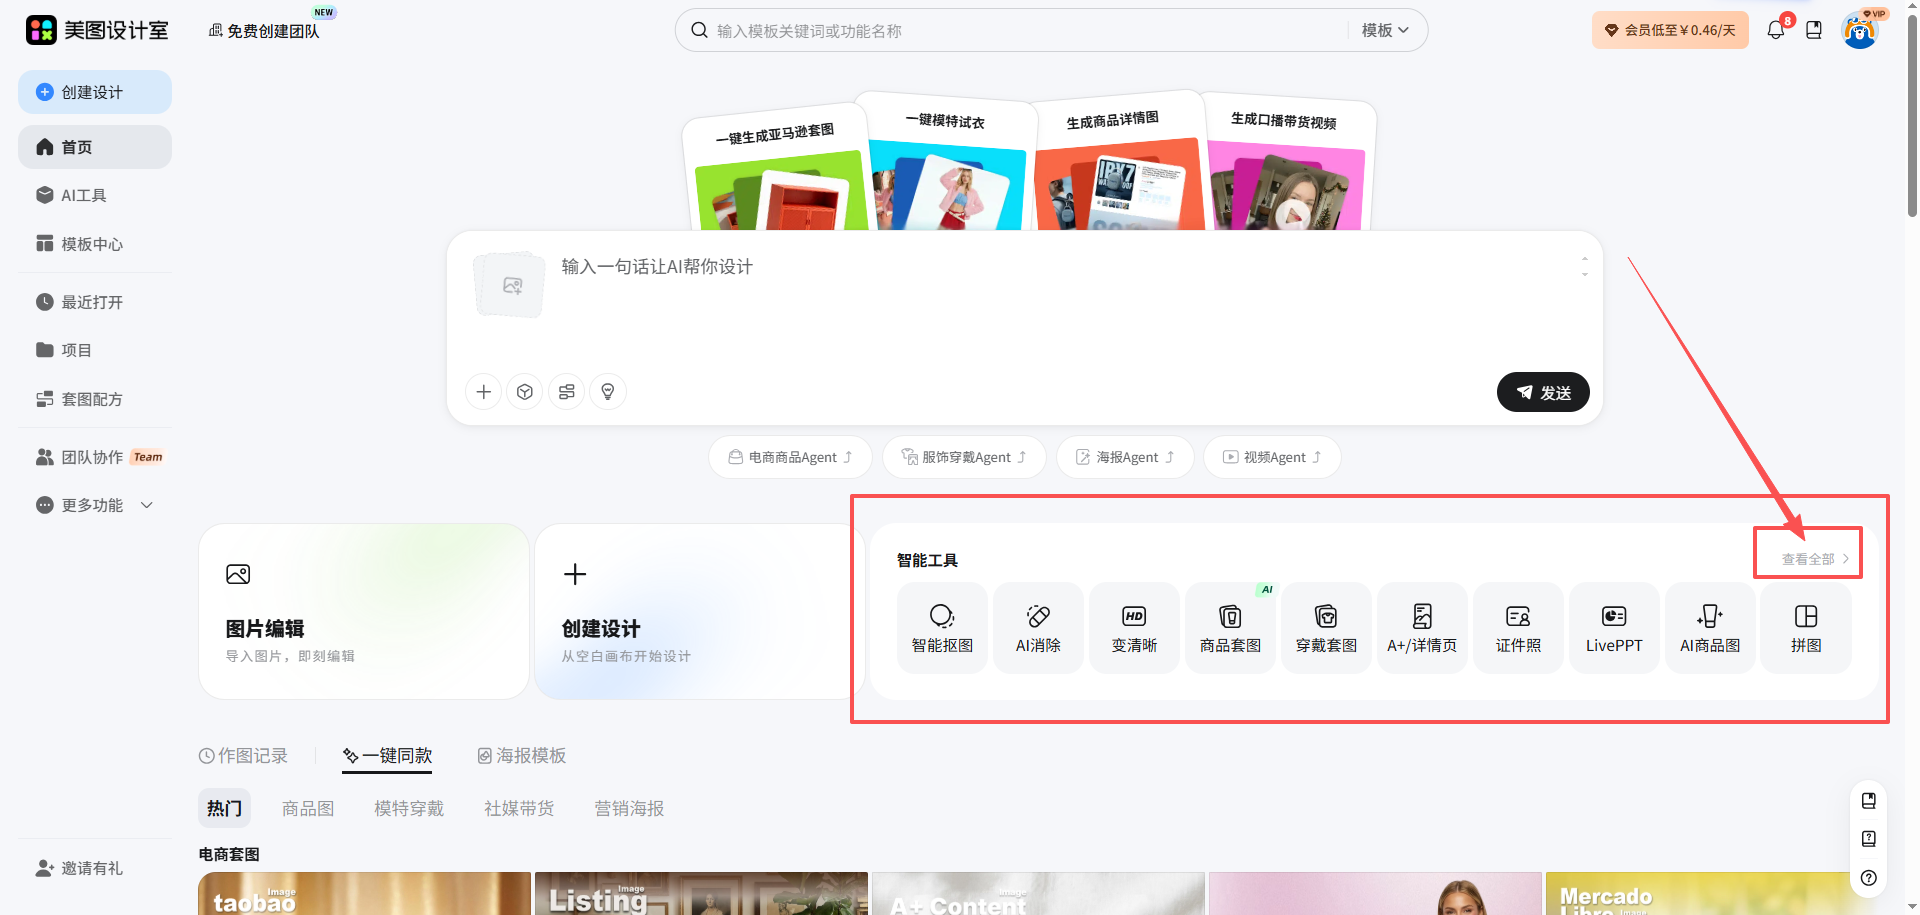Image resolution: width=1920 pixels, height=915 pixels.
Task: Select the 商品图 category tab
Action: [x=308, y=808]
